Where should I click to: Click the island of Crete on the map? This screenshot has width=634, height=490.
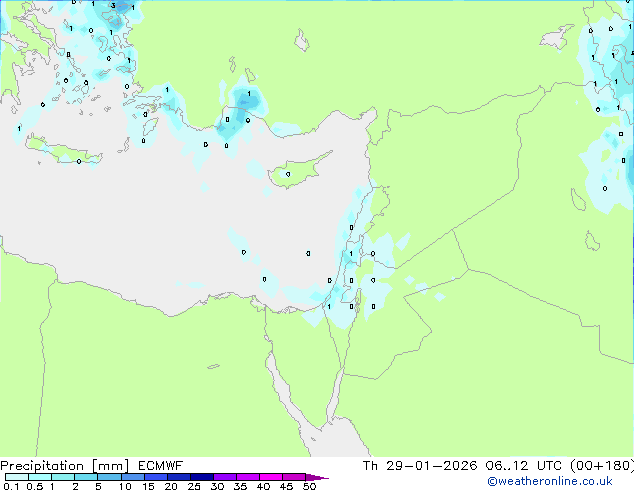[64, 152]
